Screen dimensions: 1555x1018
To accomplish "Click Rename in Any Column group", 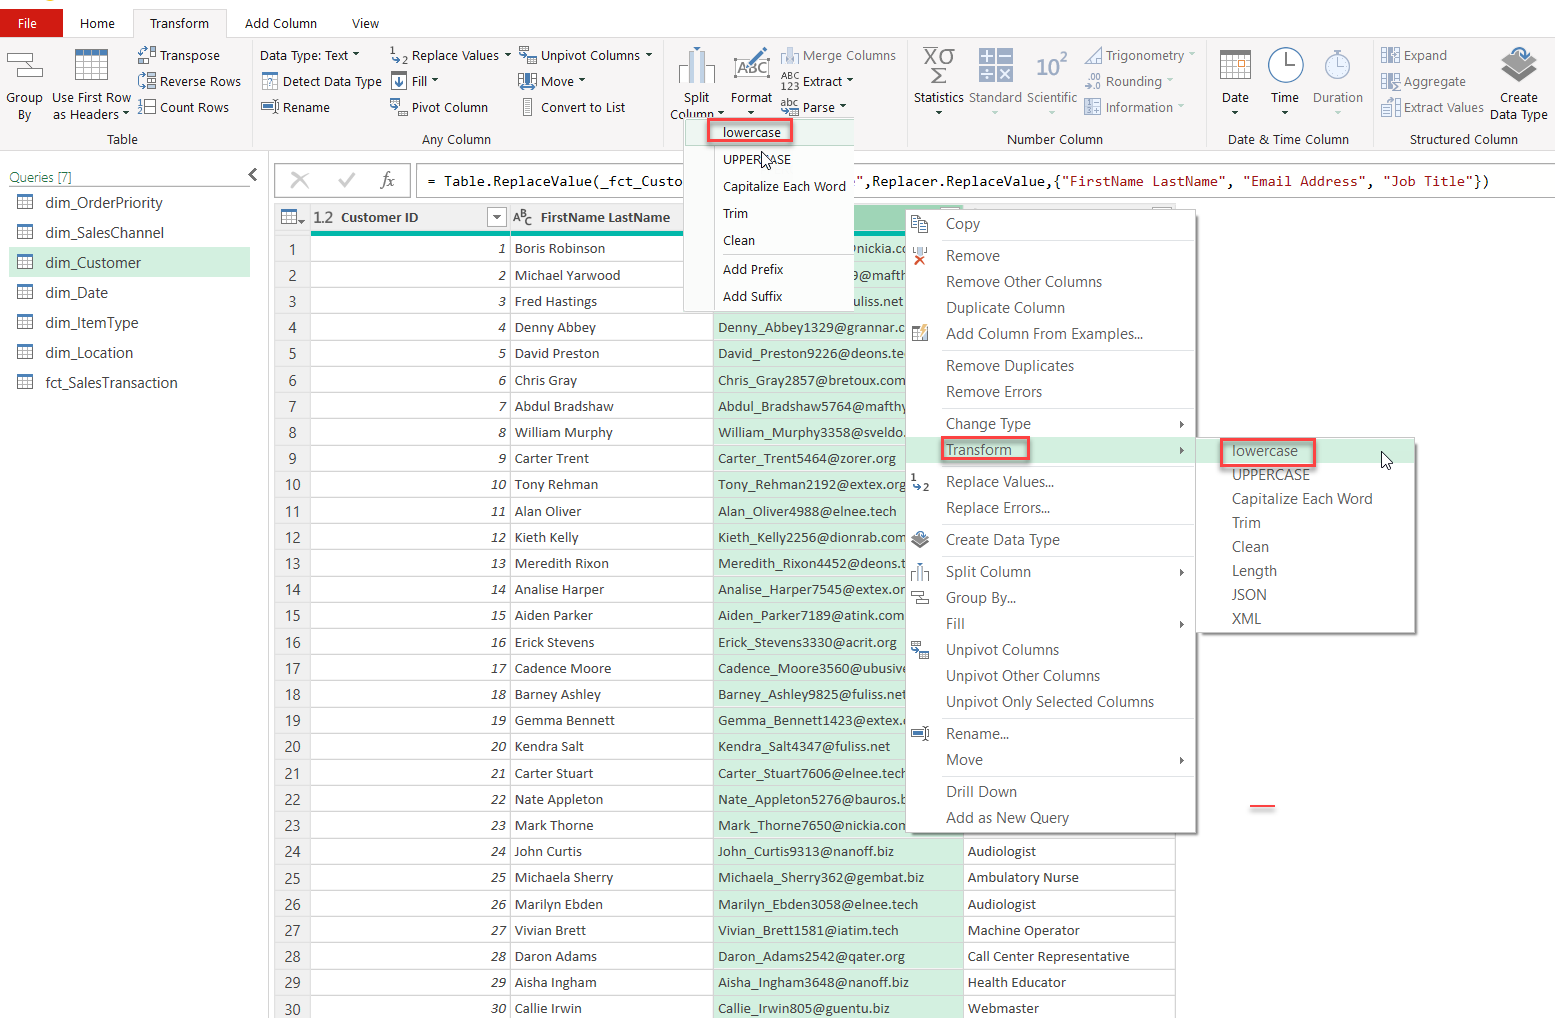I will 295,107.
